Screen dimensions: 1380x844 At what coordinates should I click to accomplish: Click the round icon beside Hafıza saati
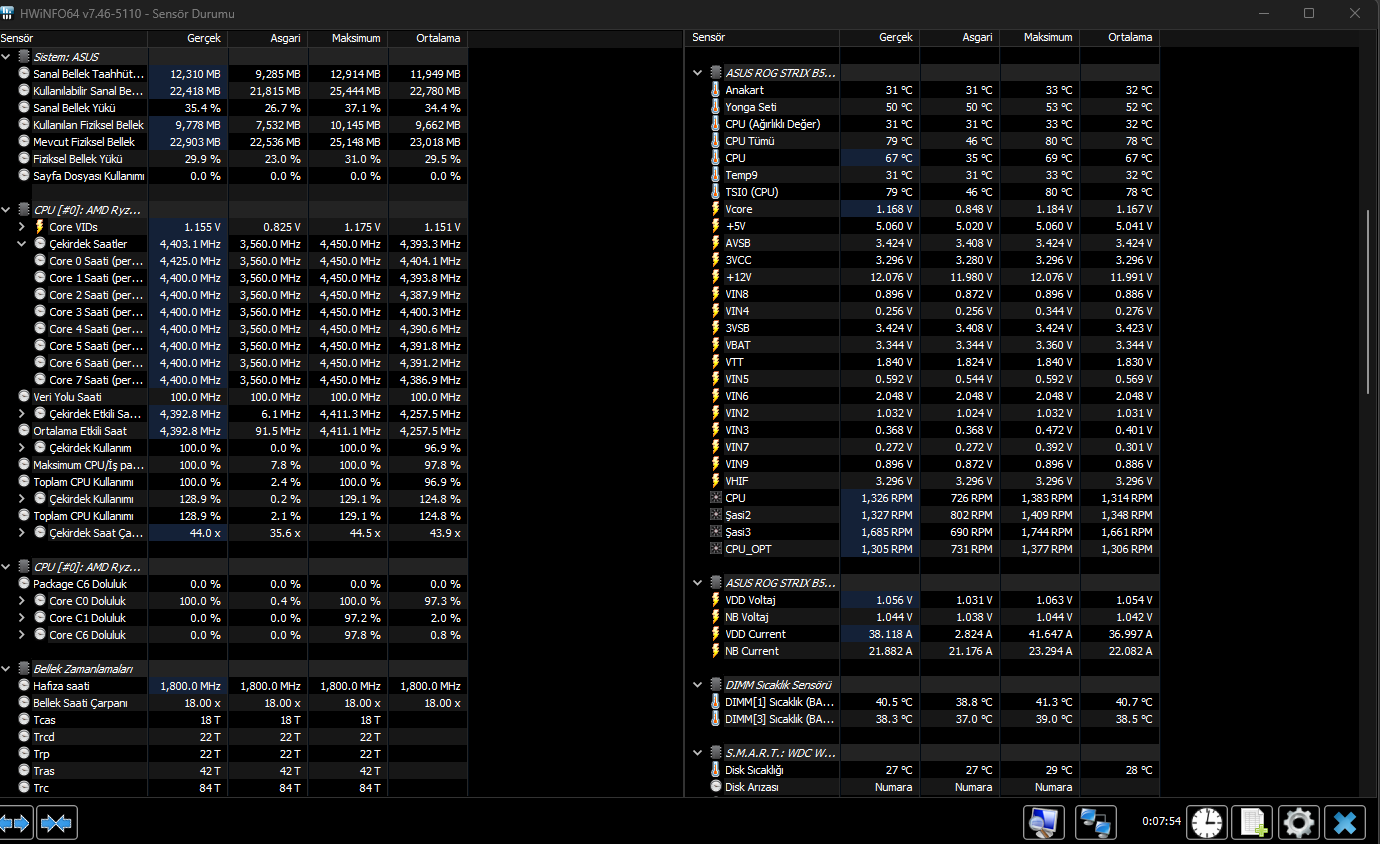point(24,686)
